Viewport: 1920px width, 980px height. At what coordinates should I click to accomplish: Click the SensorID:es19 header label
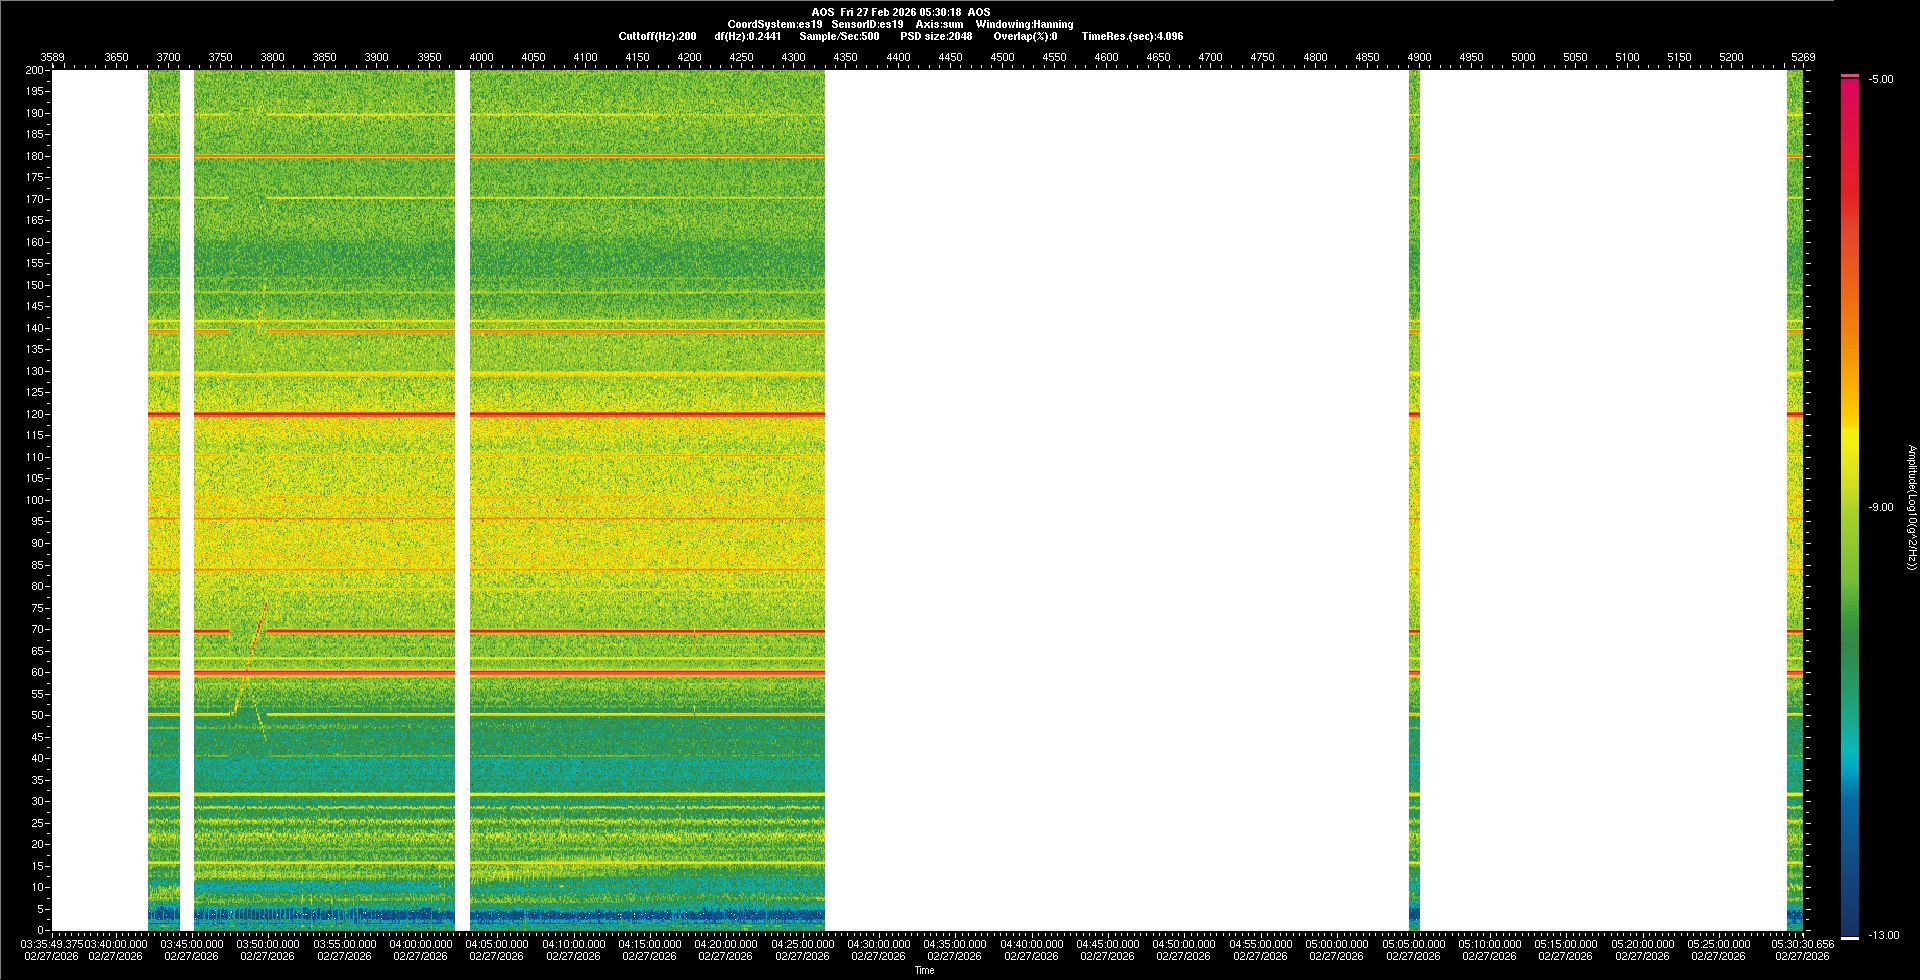click(867, 24)
